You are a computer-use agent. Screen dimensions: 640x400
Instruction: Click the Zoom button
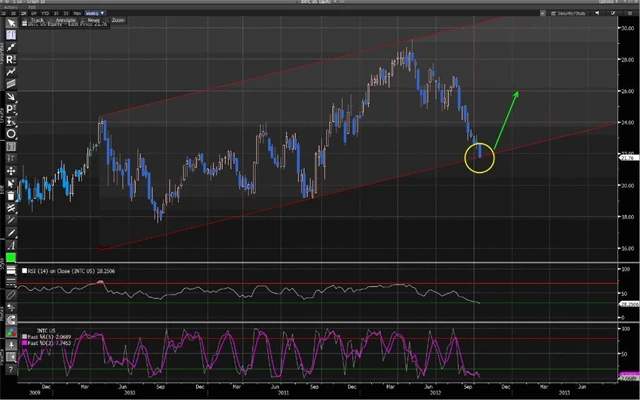[118, 19]
